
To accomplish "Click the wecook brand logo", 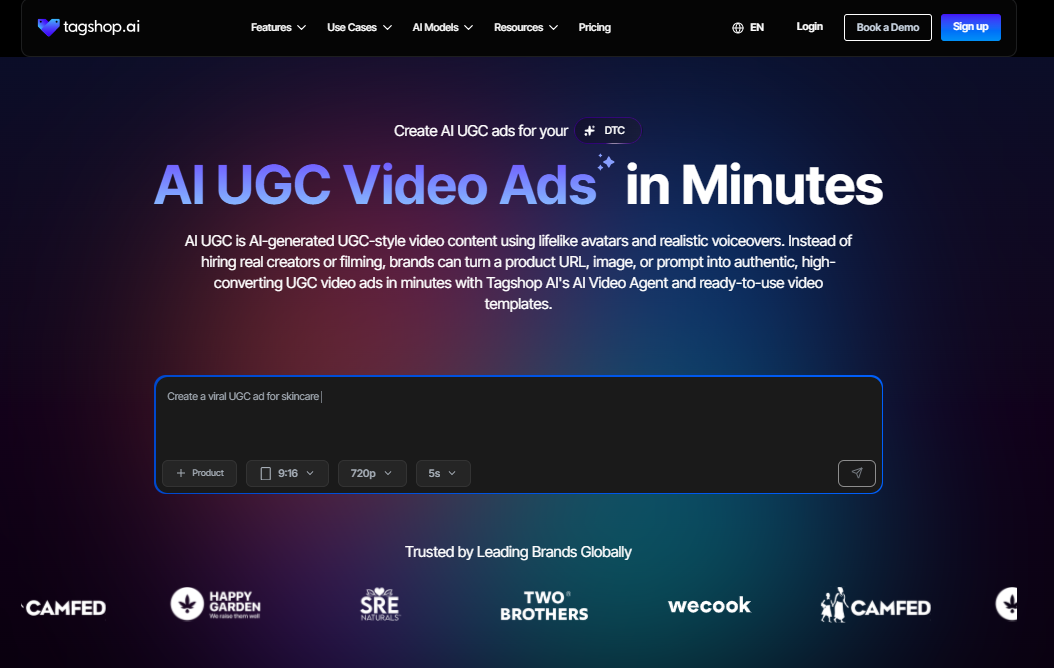I will coord(709,605).
